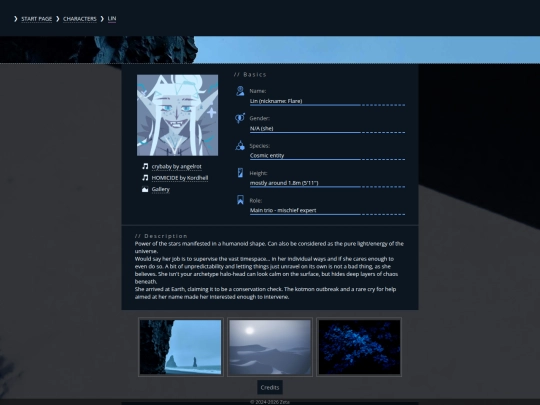
Task: Select the text 'N/A (she)'
Action: (x=261, y=128)
